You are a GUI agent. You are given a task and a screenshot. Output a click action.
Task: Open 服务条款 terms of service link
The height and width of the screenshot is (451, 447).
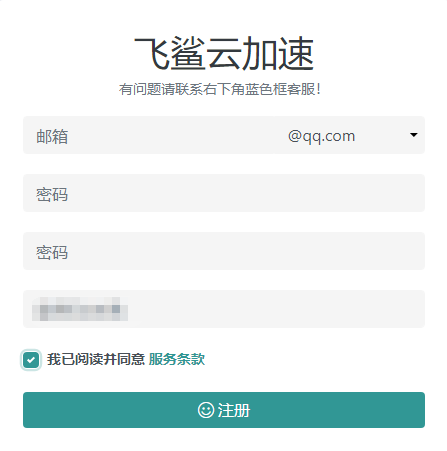tap(177, 359)
